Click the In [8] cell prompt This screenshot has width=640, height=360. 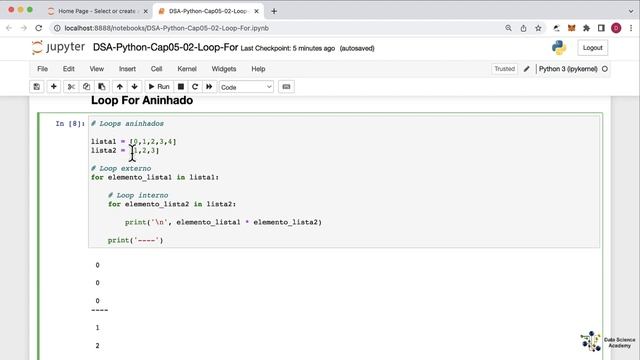coord(70,124)
